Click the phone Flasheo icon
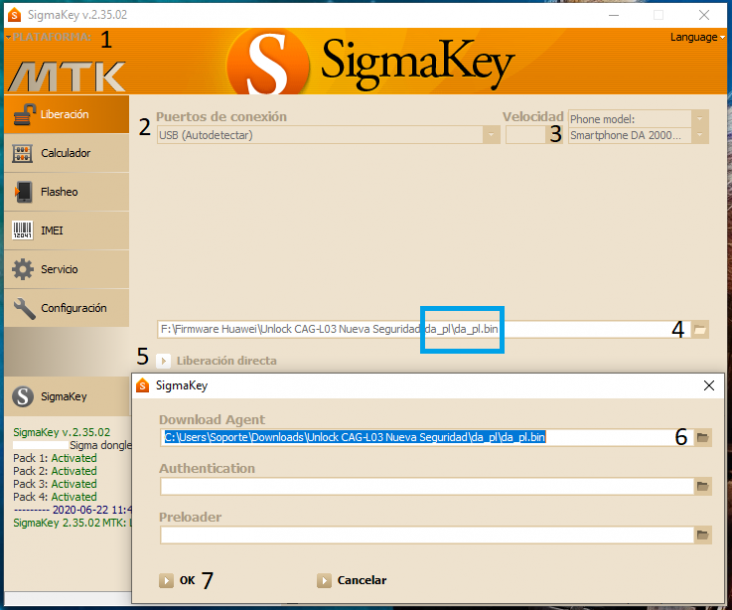 (23, 192)
